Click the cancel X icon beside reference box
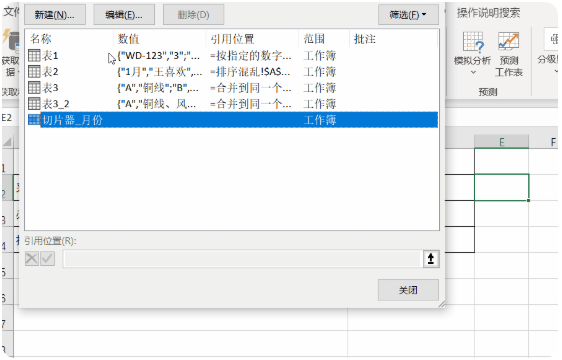 [32, 259]
